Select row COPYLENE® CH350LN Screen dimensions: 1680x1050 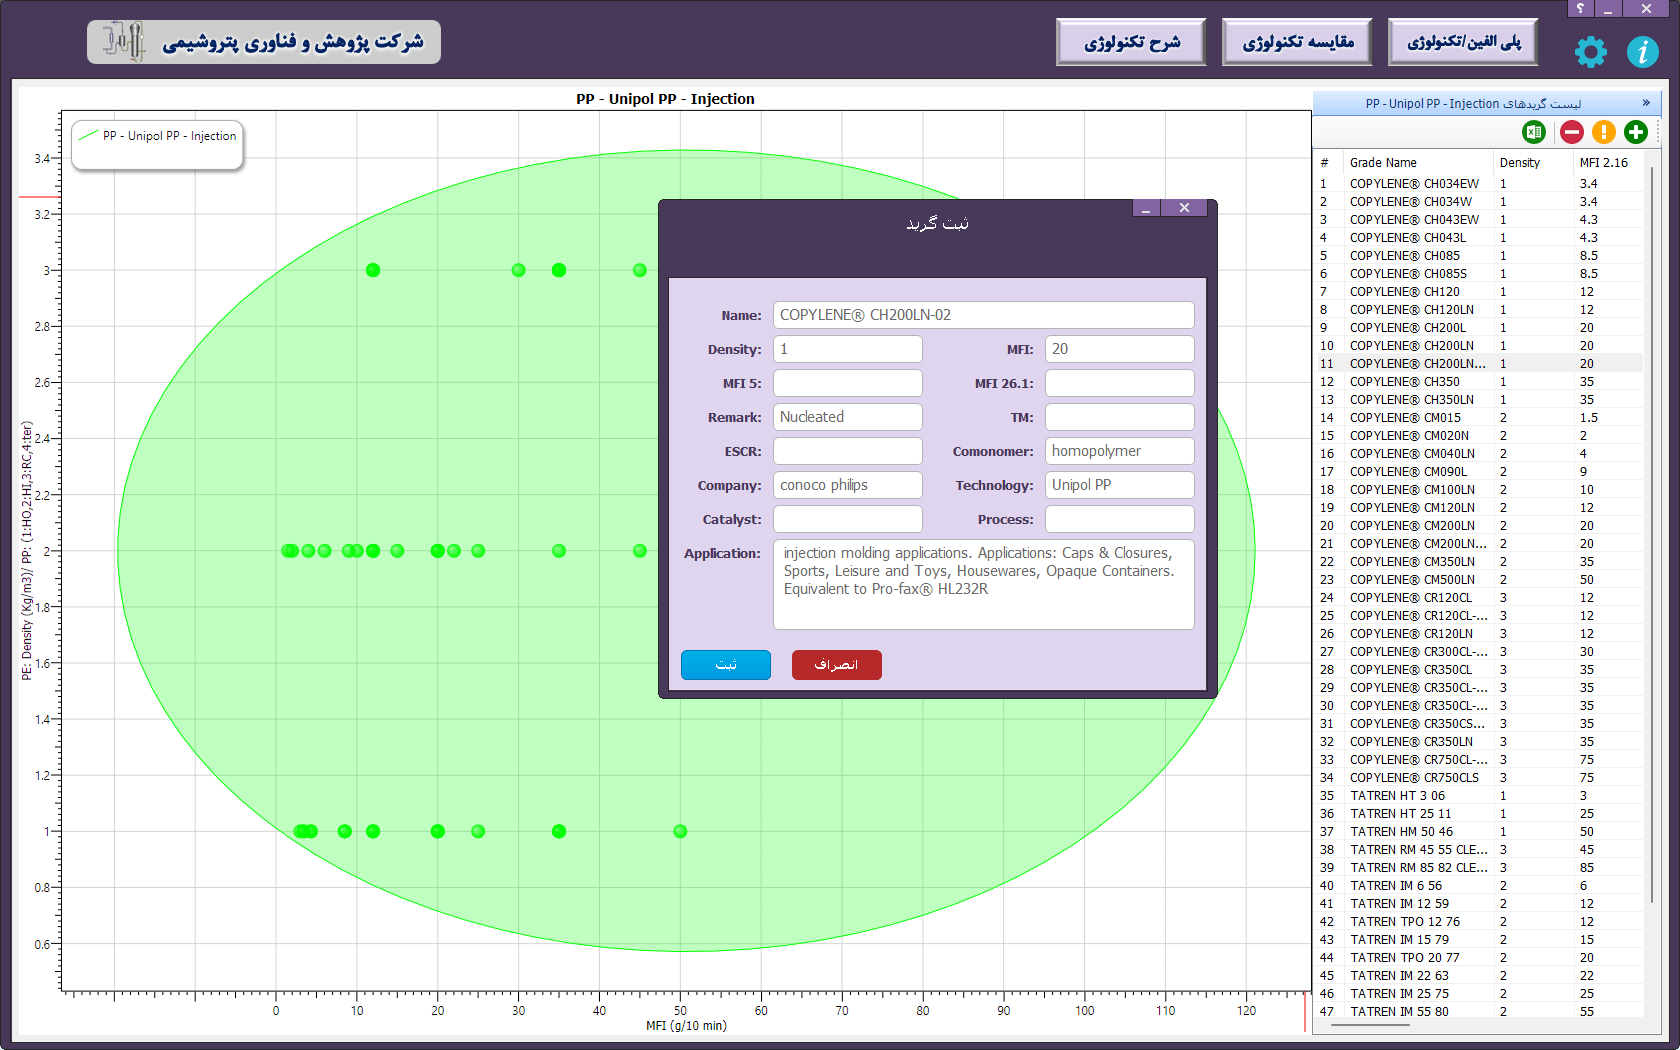[1478, 400]
